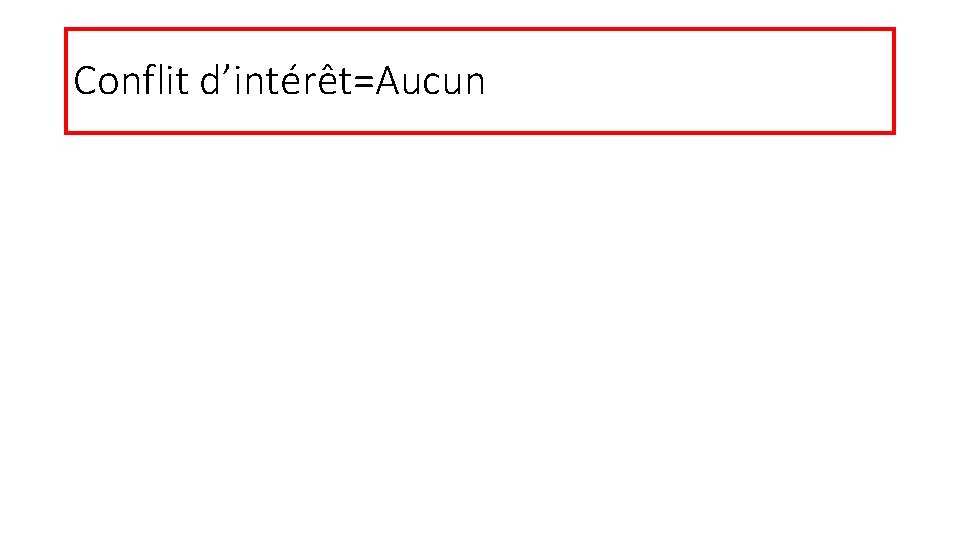Click the bottom-left corner of the red box

67,132
